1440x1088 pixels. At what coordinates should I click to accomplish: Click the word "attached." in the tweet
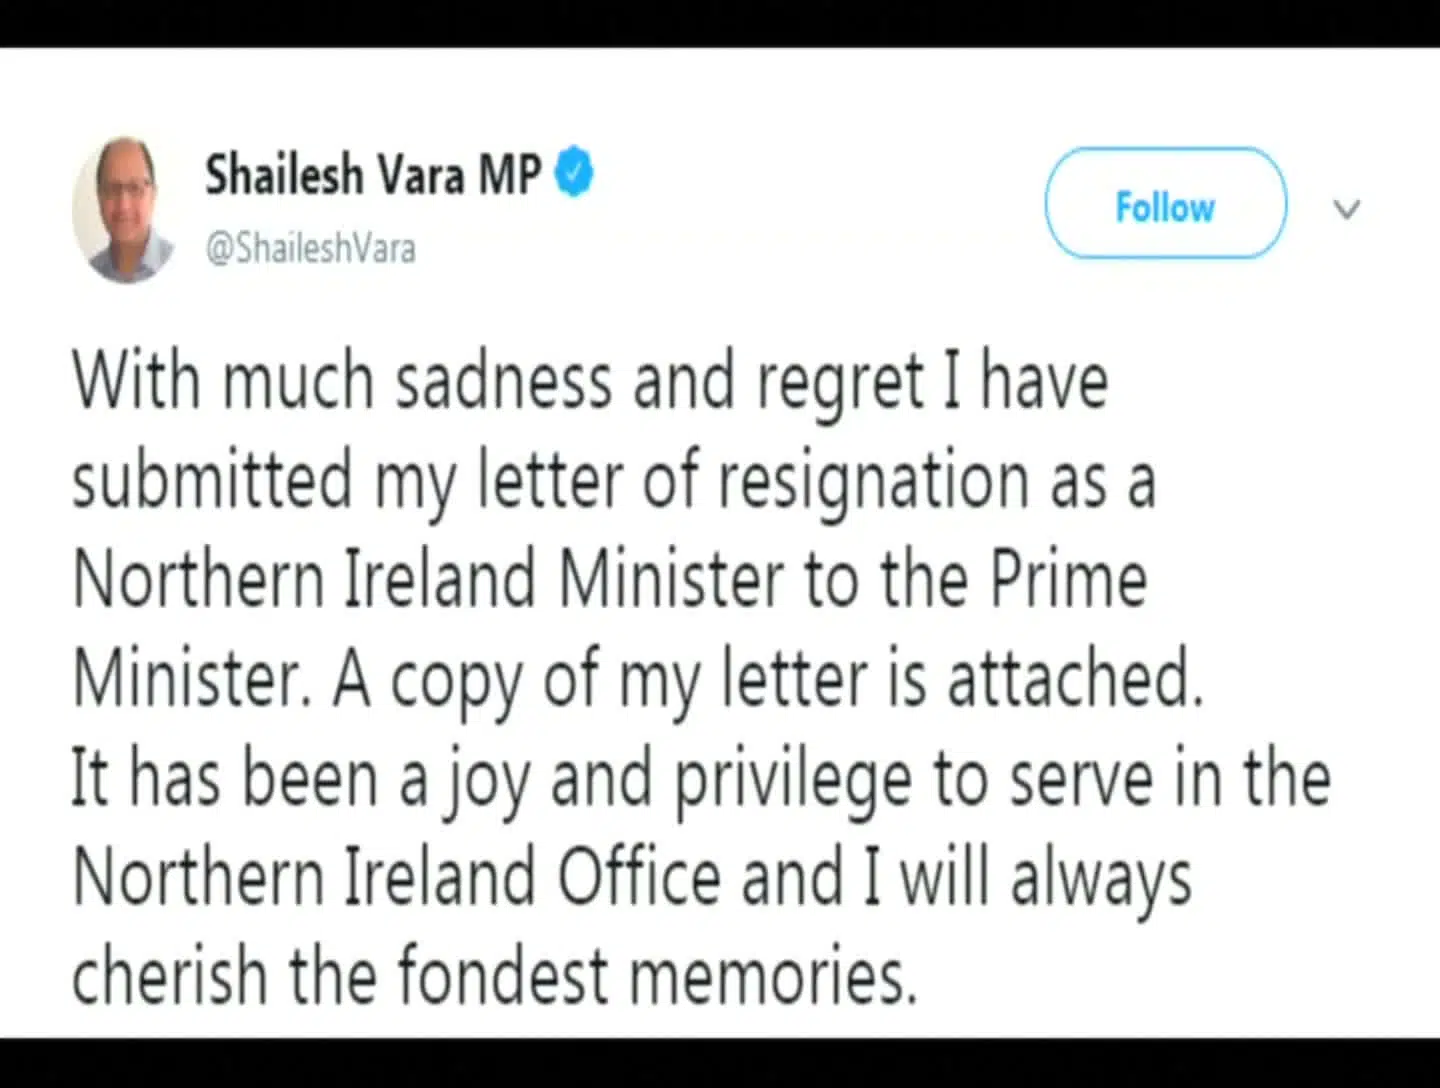1074,678
